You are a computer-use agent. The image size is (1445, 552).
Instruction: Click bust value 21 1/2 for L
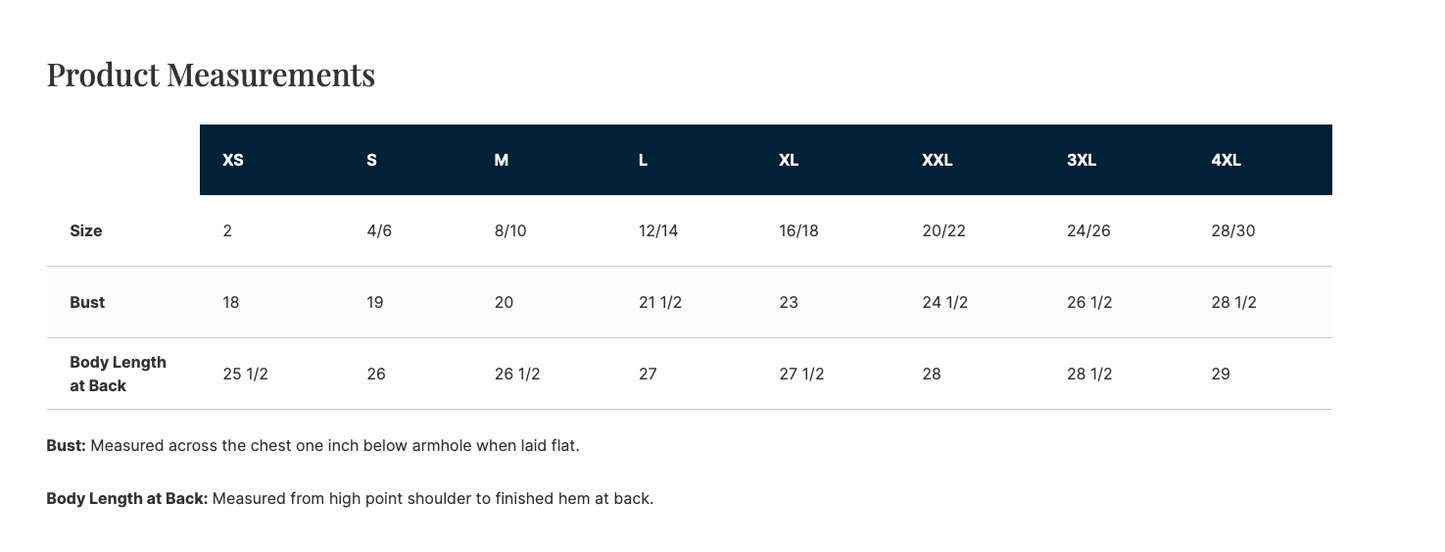(660, 302)
